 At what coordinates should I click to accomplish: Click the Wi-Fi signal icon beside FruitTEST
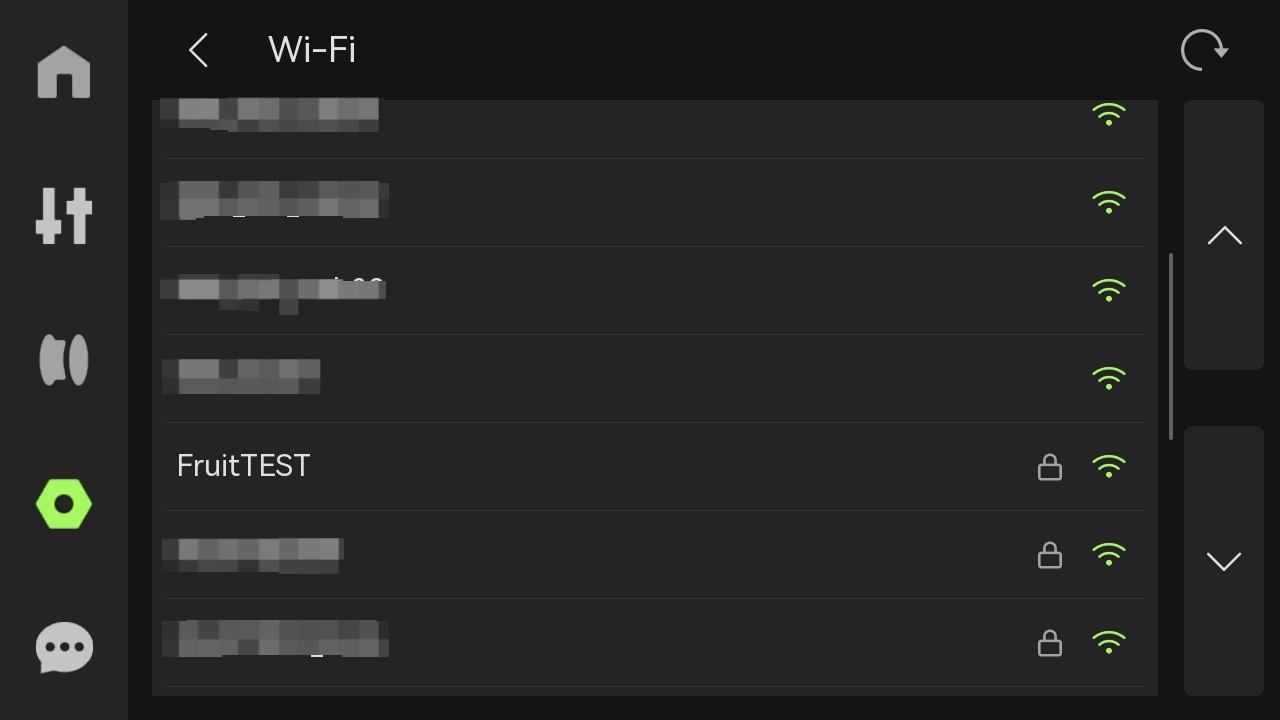tap(1108, 466)
